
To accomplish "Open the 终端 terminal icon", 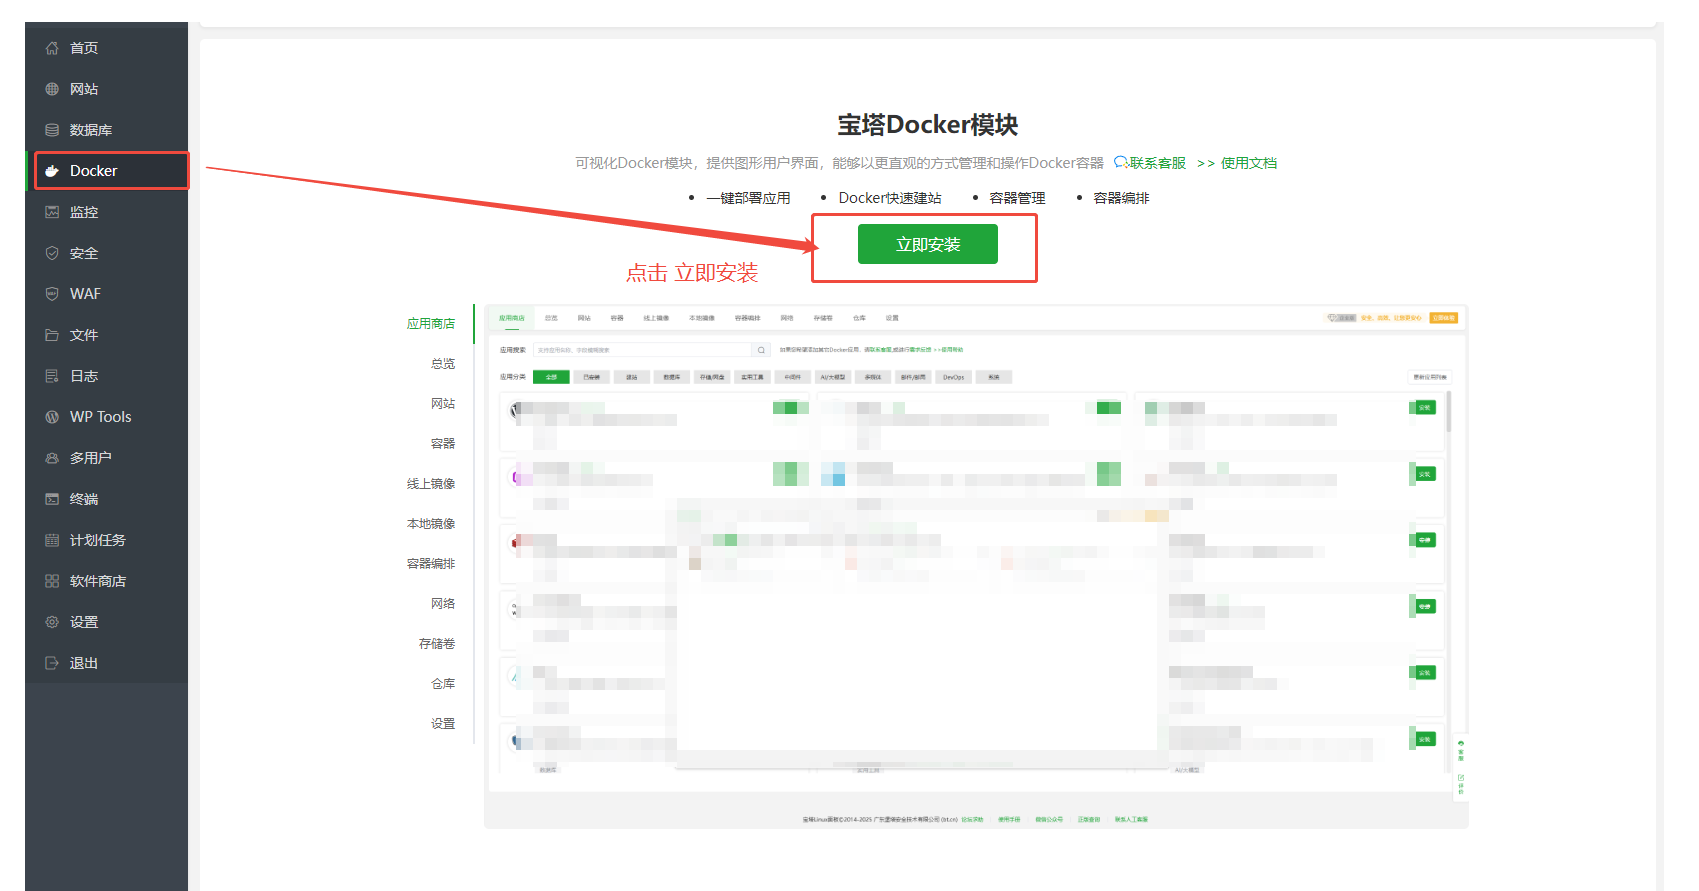I will 52,499.
